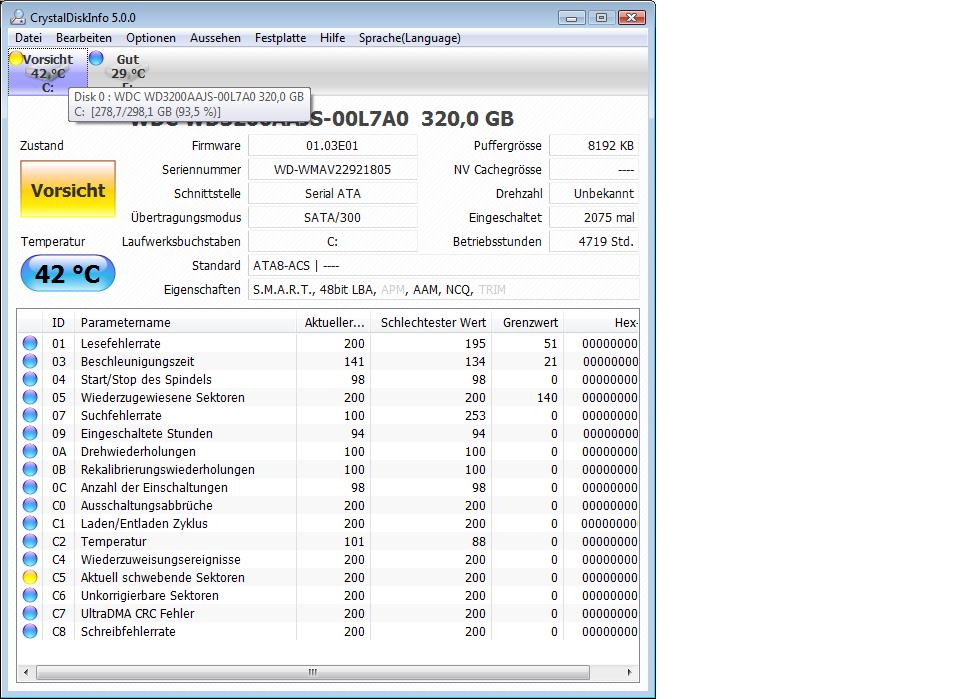The height and width of the screenshot is (699, 960).
Task: Click the status icon for Schreibfehlerrate
Action: pyautogui.click(x=30, y=631)
